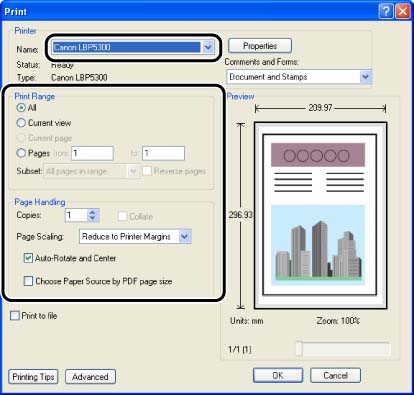Open Comments and Forms dropdown
414x395 pixels.
[366, 77]
